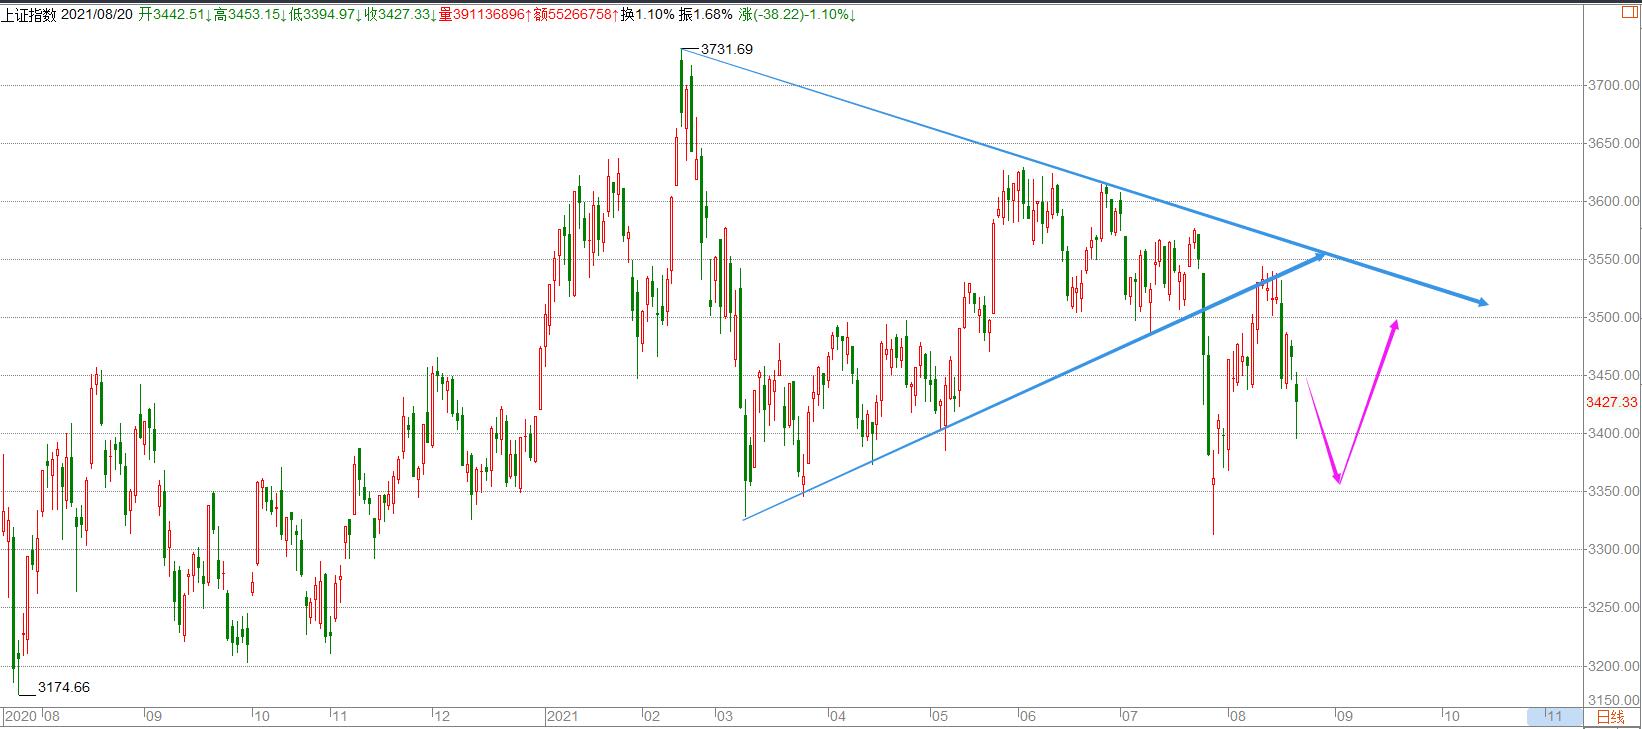This screenshot has width=1642, height=729.
Task: Click the 3731.69 peak price label
Action: point(727,49)
